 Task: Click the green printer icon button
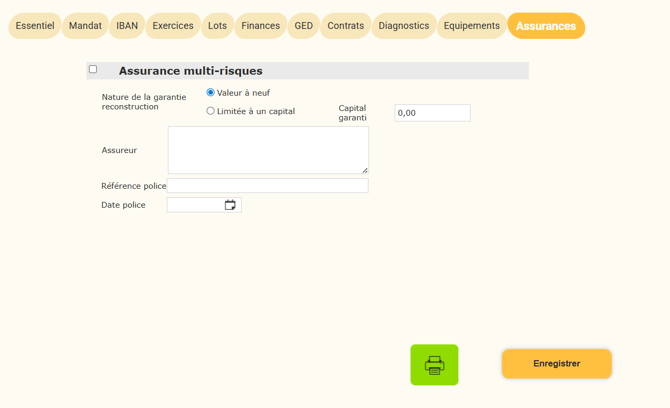[x=434, y=365]
